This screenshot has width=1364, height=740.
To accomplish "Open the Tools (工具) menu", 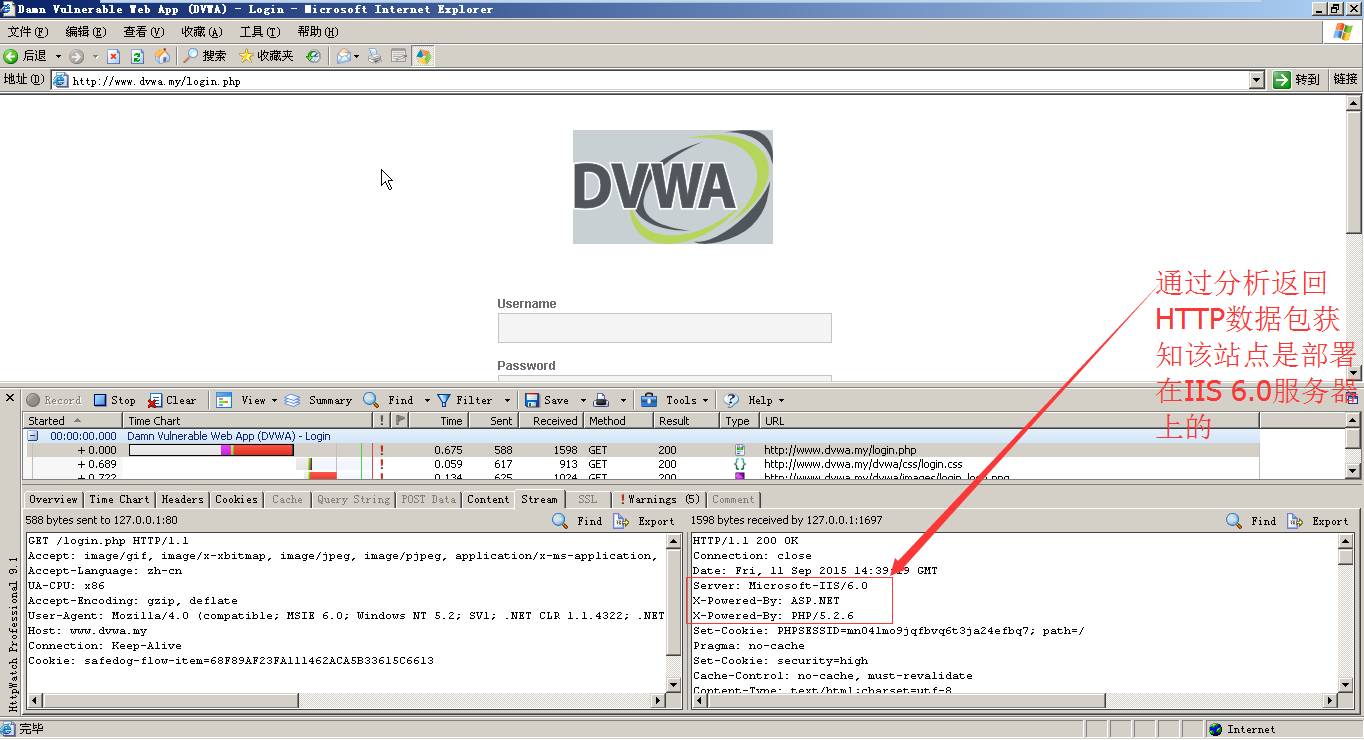I will tap(259, 32).
